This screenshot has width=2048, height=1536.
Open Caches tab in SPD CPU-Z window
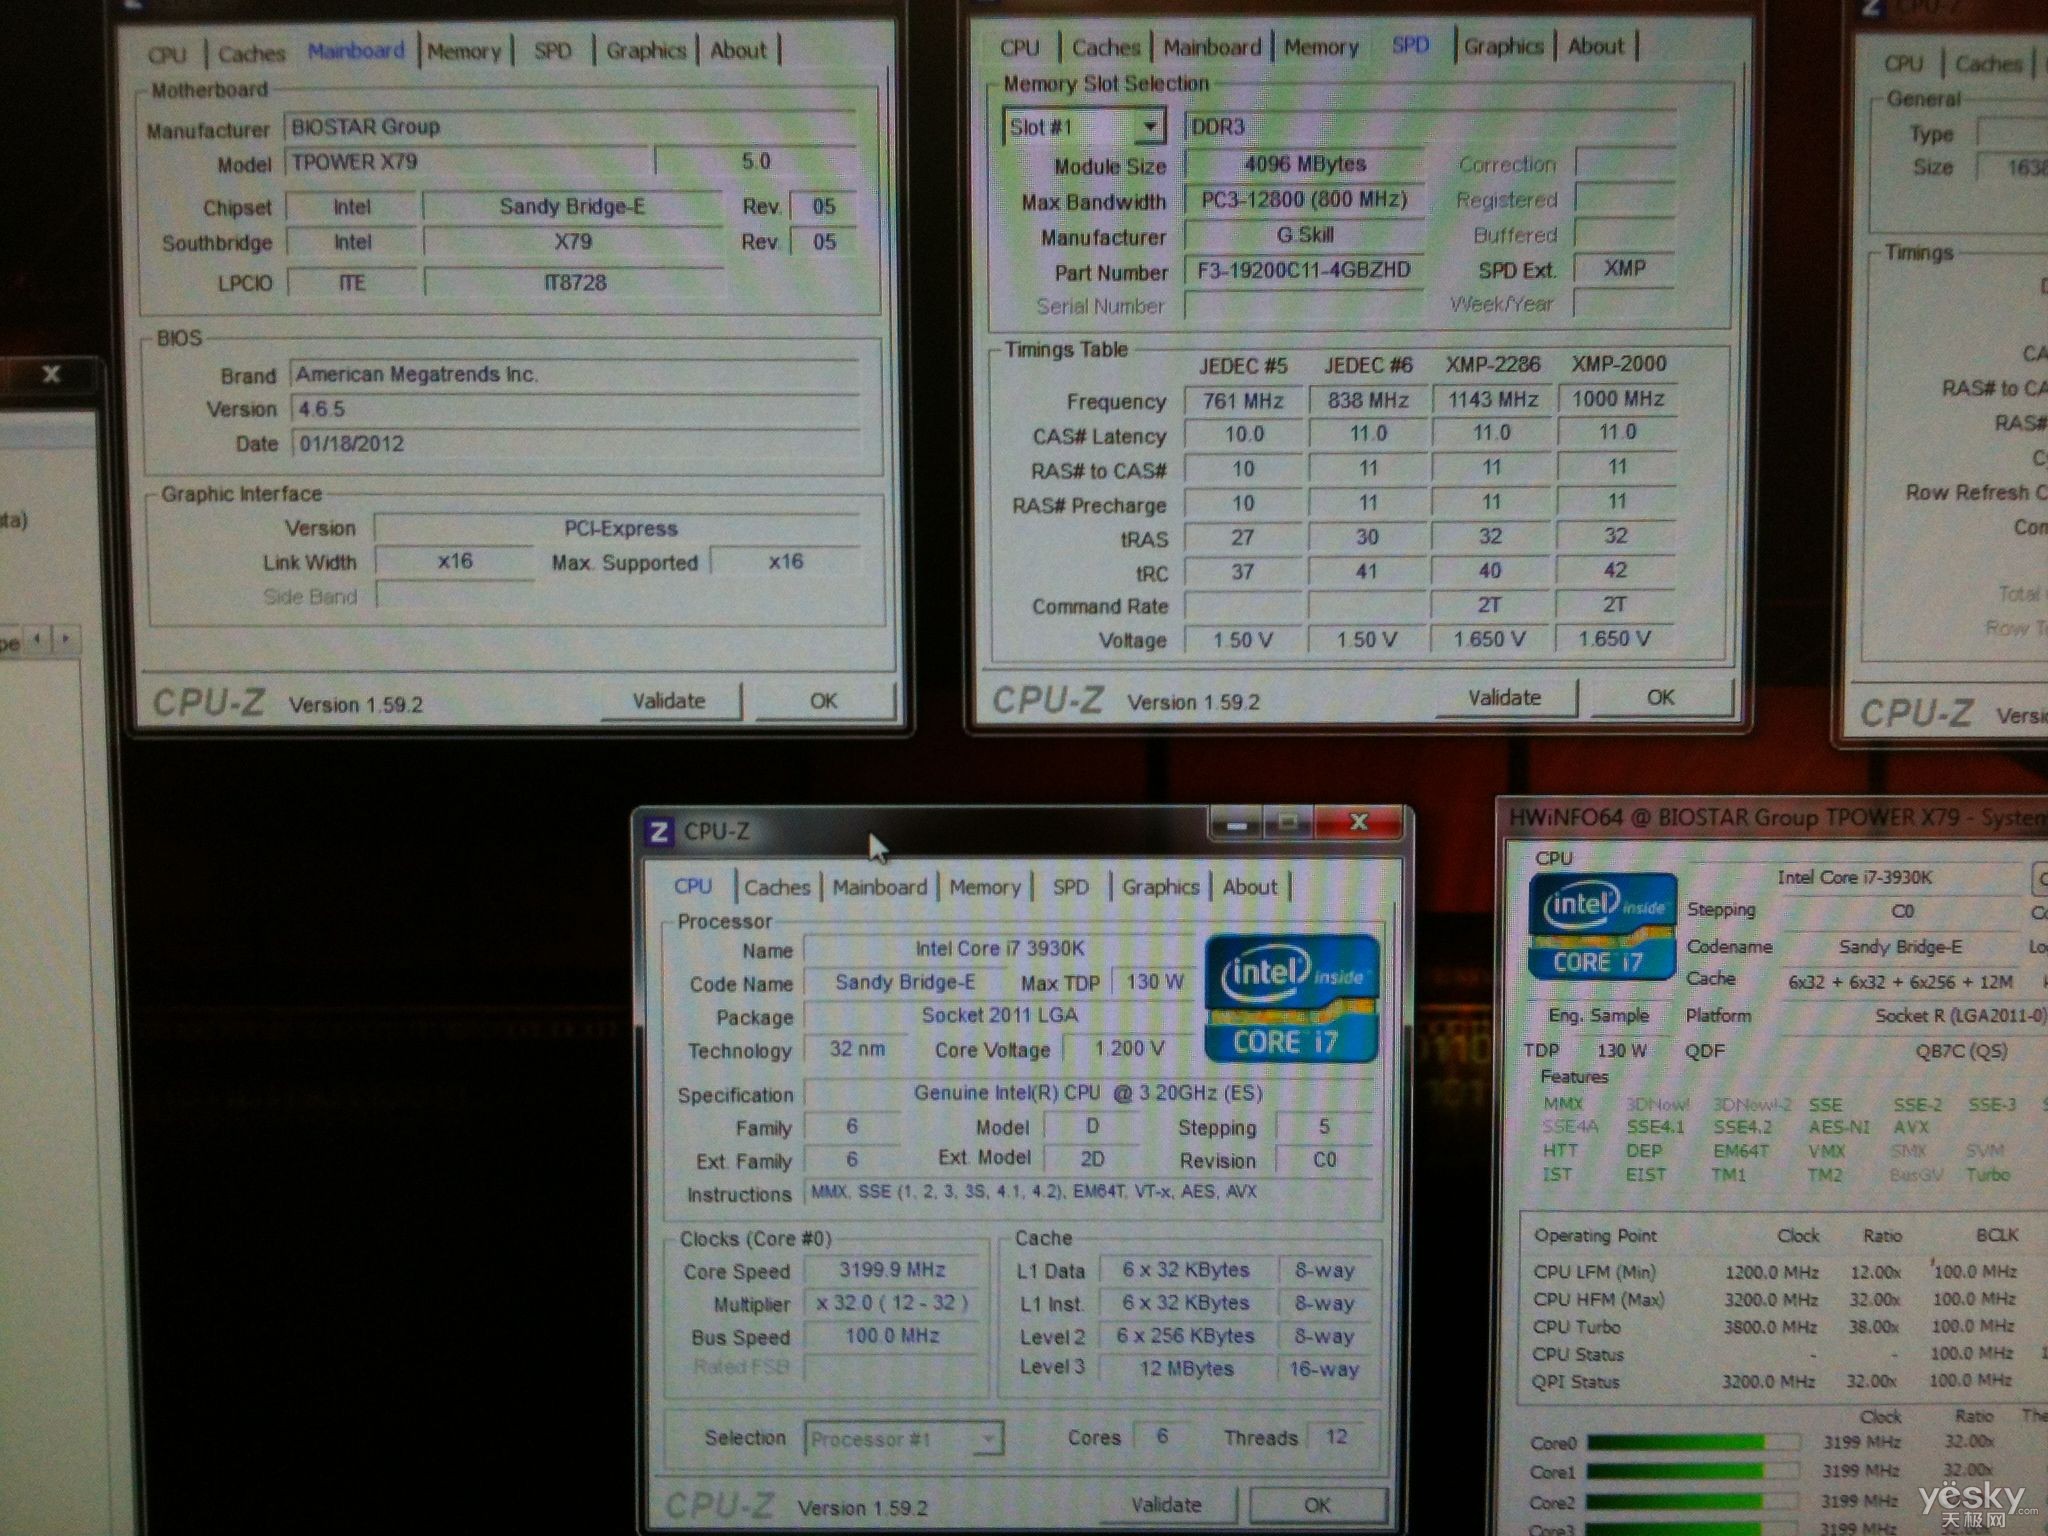tap(1106, 47)
